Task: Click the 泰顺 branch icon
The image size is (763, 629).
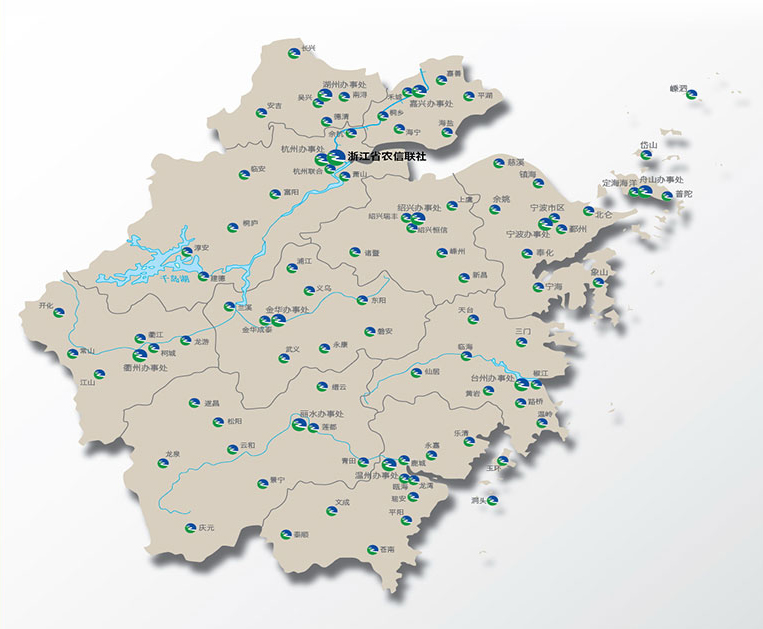Action: [286, 534]
